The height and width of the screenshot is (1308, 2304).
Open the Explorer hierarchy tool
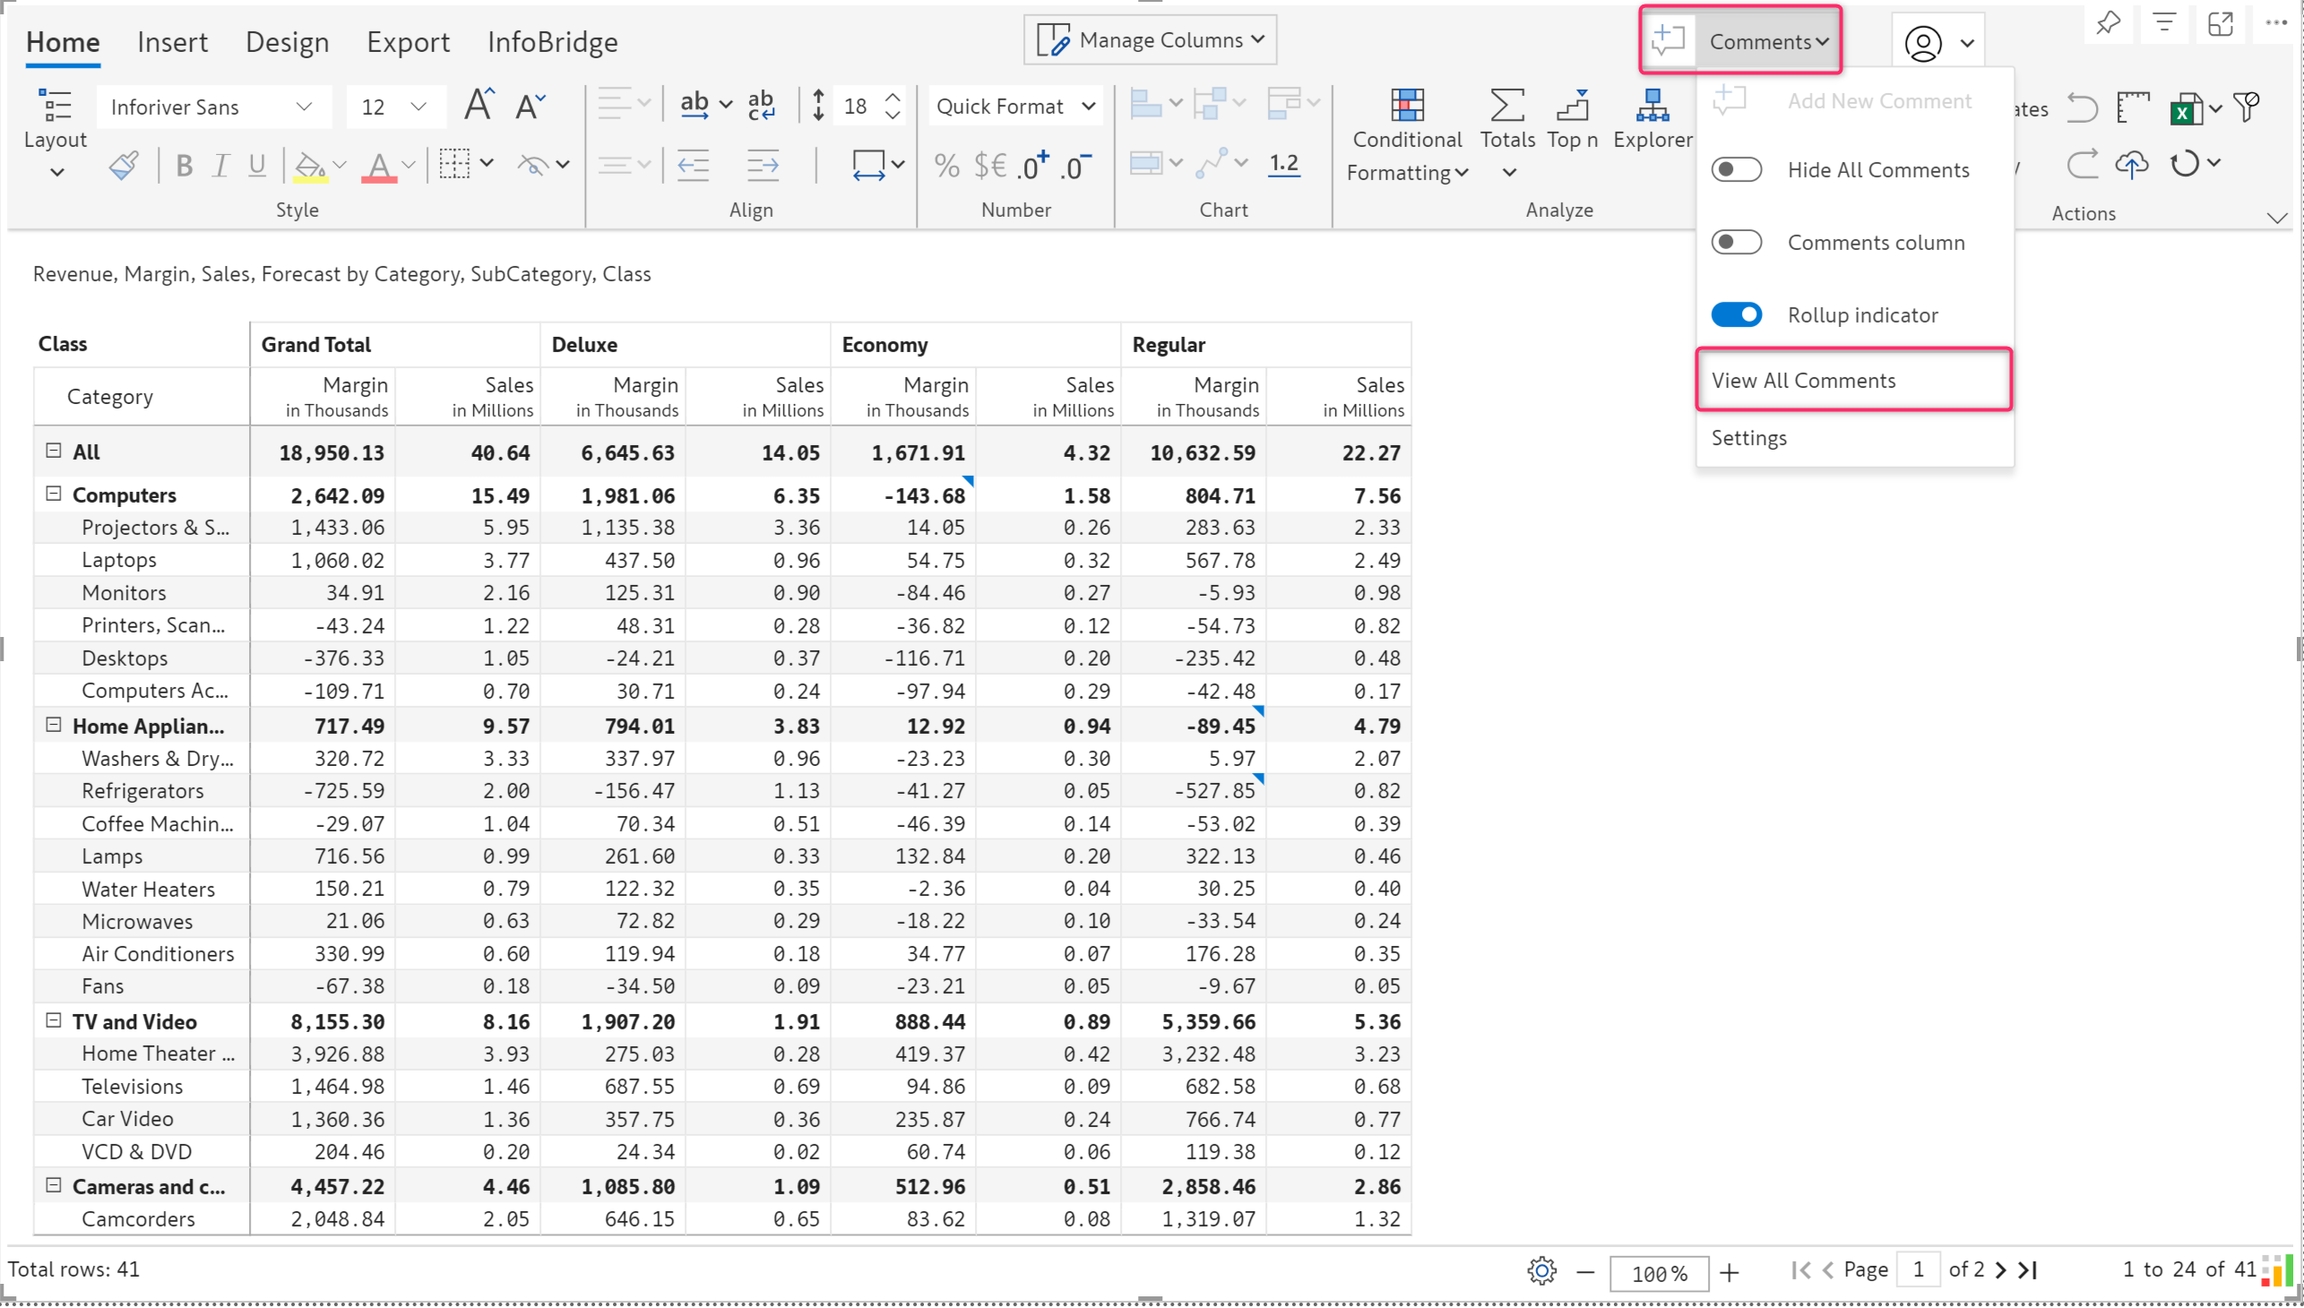(x=1652, y=106)
